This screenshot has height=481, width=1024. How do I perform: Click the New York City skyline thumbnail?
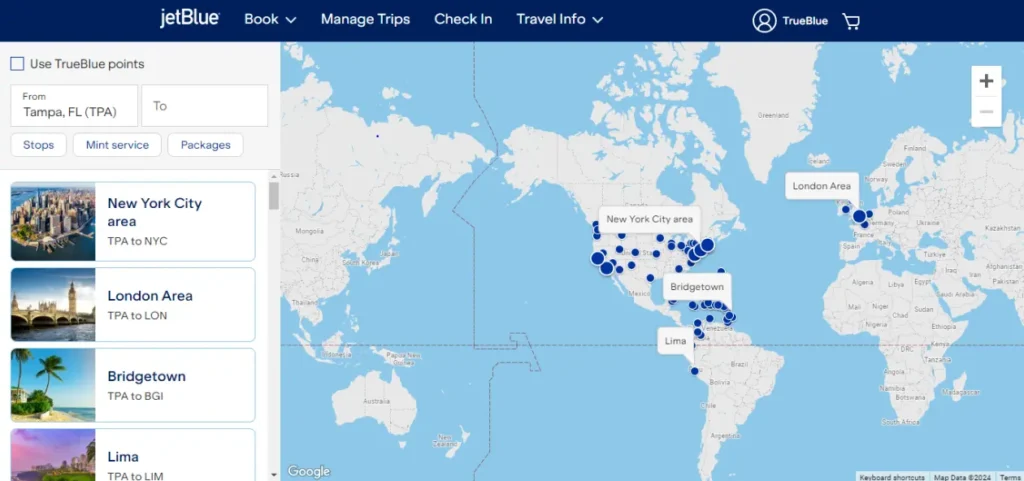pyautogui.click(x=53, y=222)
